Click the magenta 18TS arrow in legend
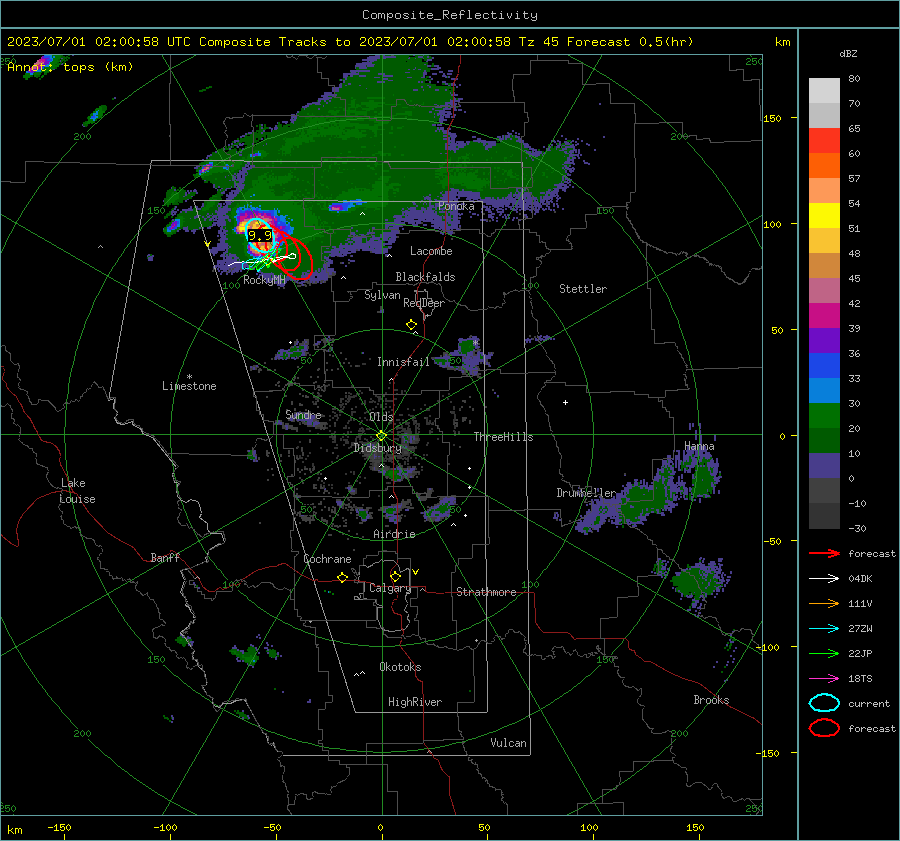 click(824, 679)
